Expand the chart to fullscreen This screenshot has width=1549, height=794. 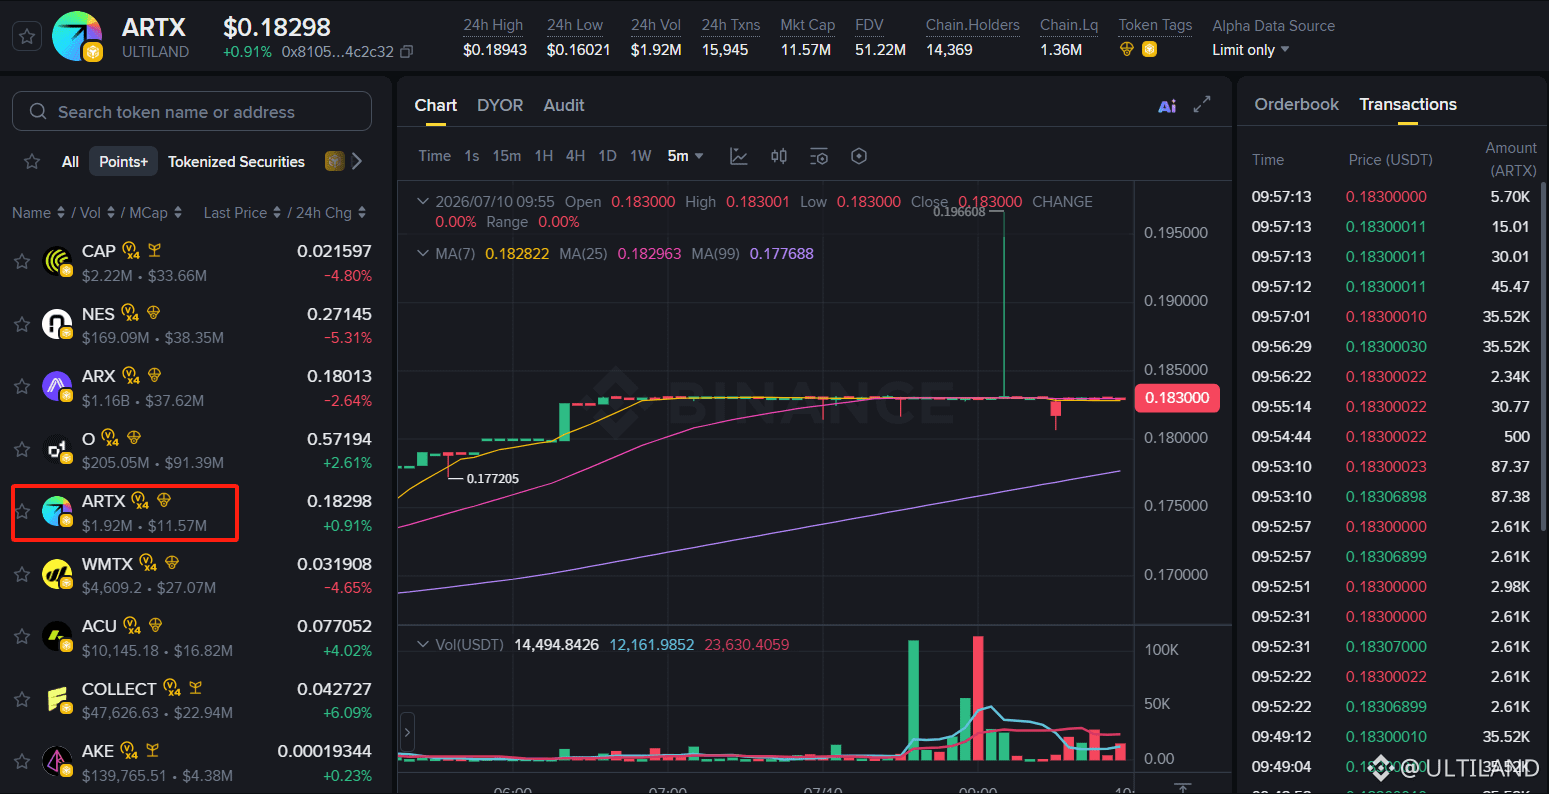[x=1202, y=104]
